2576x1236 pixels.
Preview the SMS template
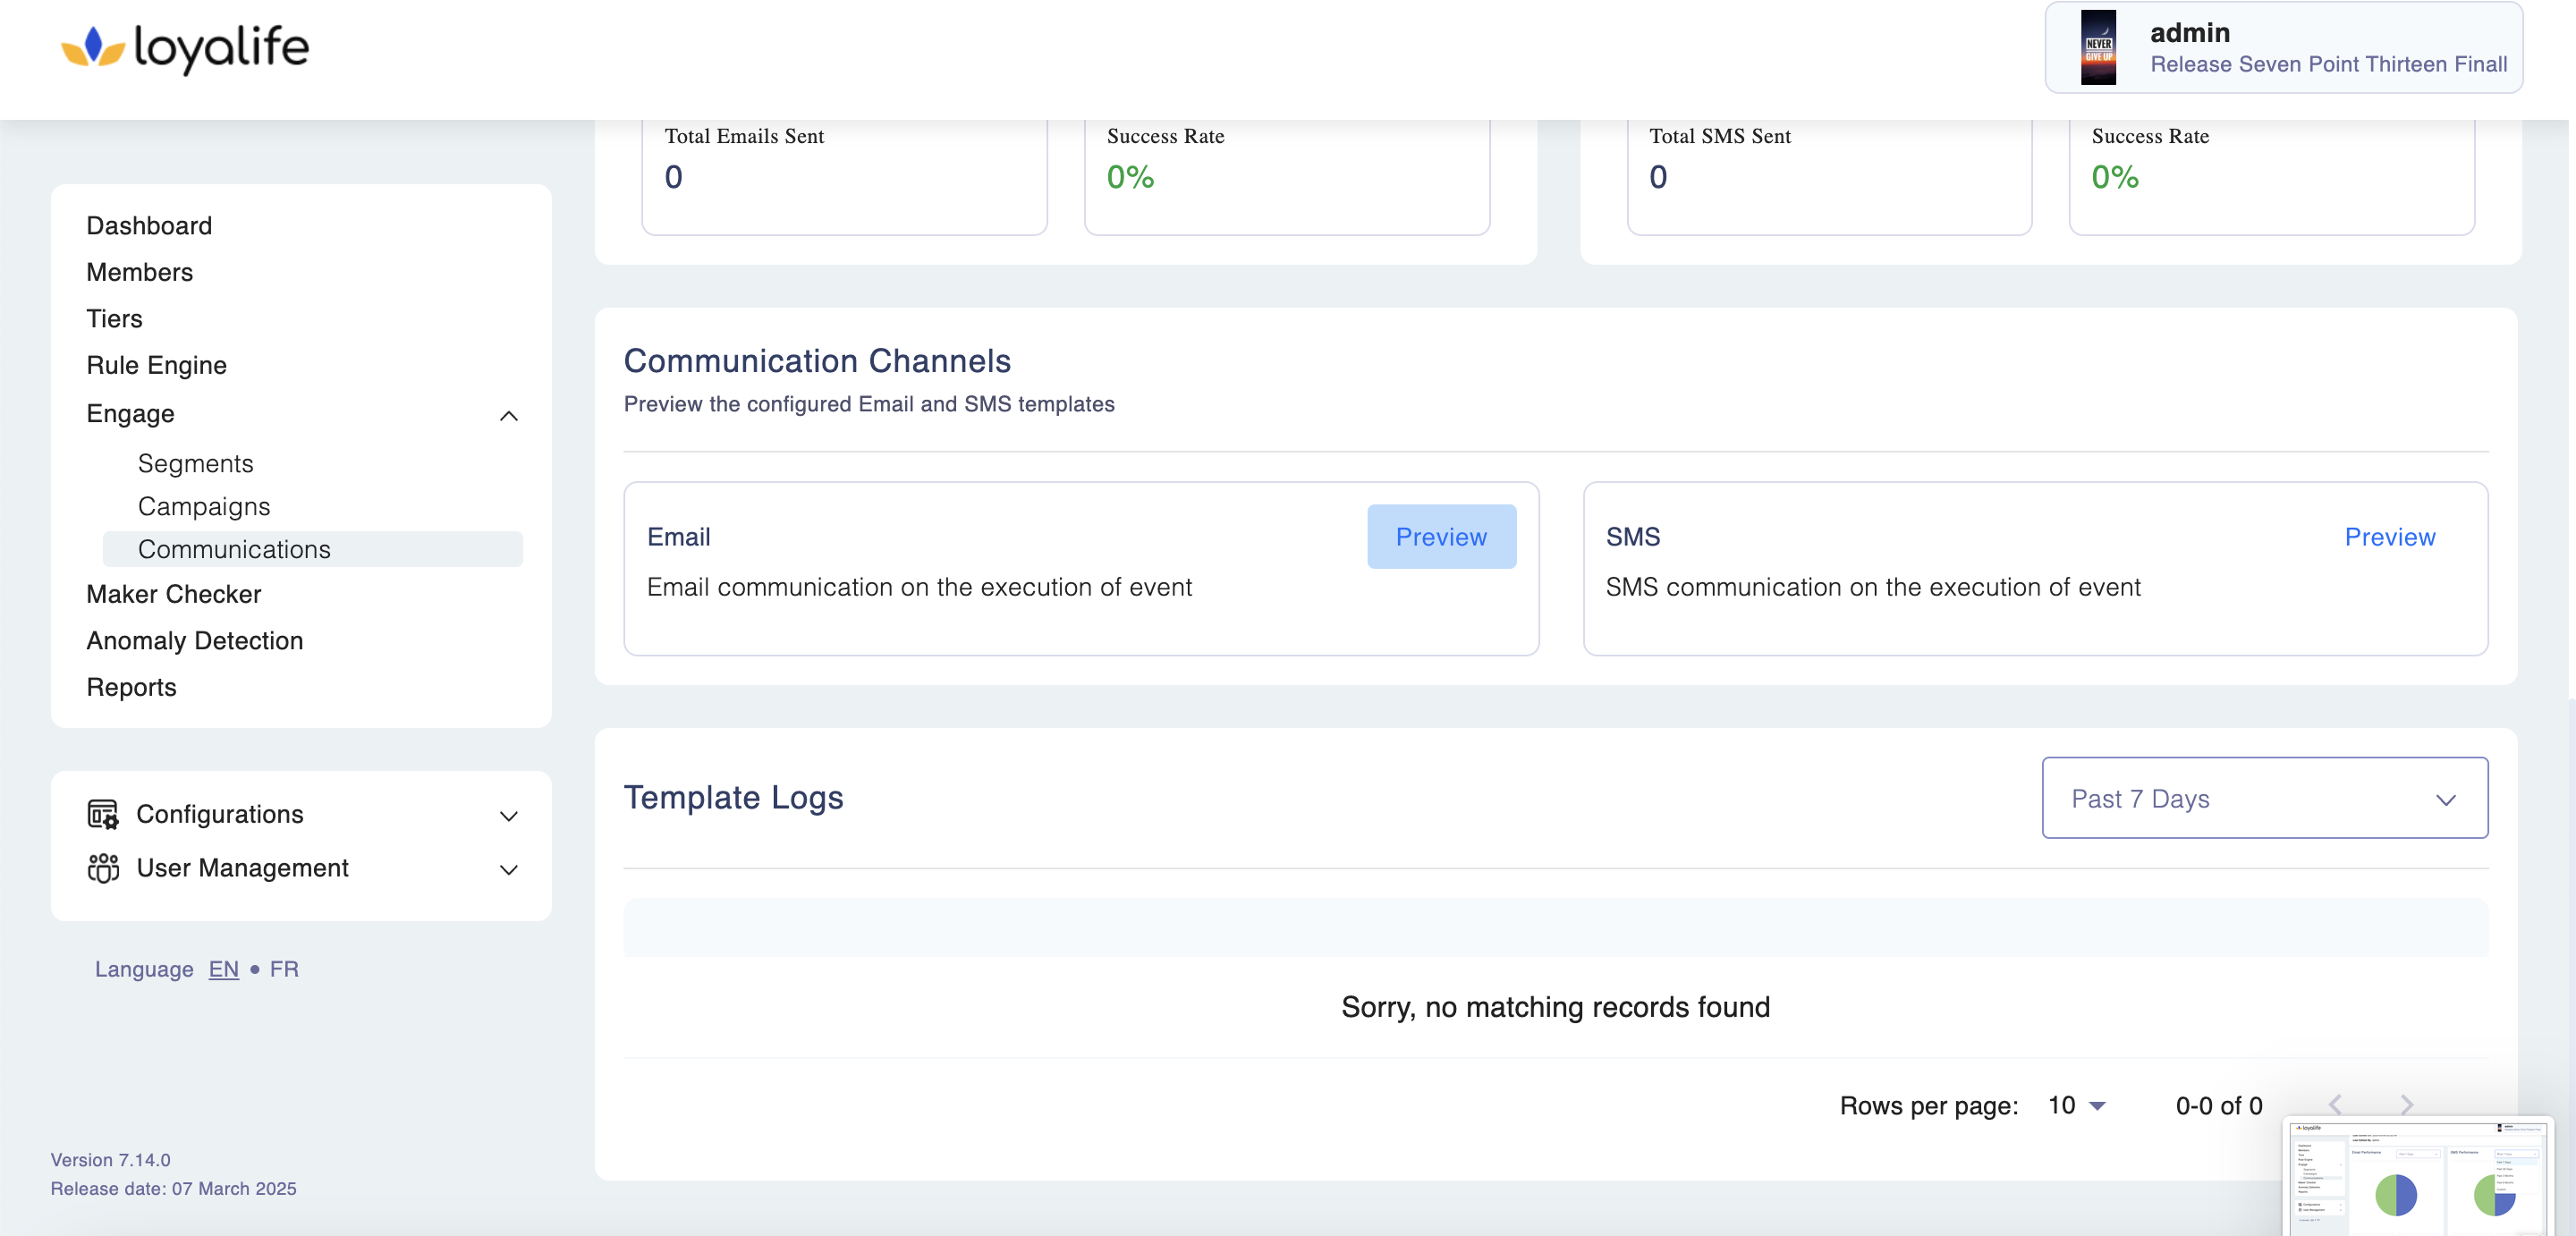click(x=2389, y=537)
